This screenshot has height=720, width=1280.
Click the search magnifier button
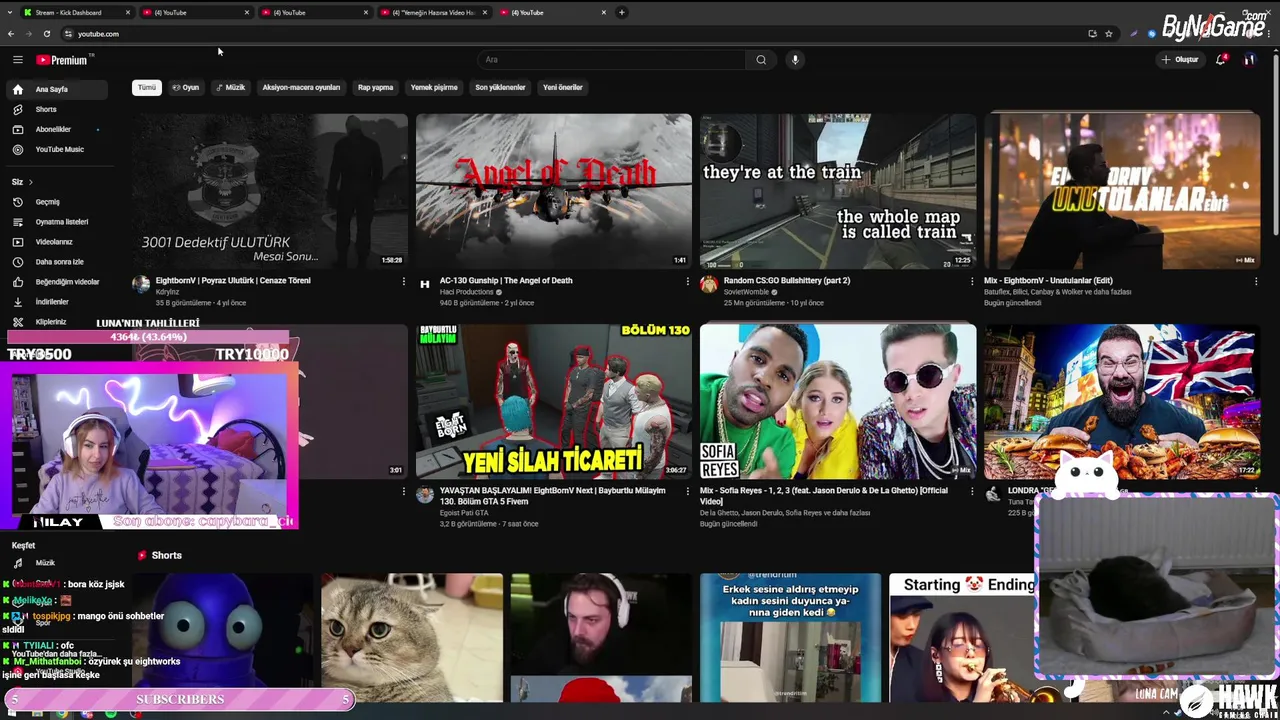[761, 60]
